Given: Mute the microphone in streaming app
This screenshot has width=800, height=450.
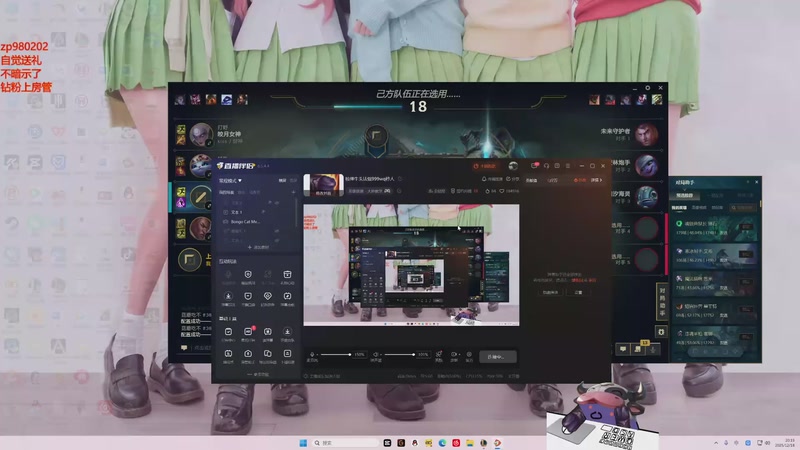Looking at the screenshot, I should point(312,354).
